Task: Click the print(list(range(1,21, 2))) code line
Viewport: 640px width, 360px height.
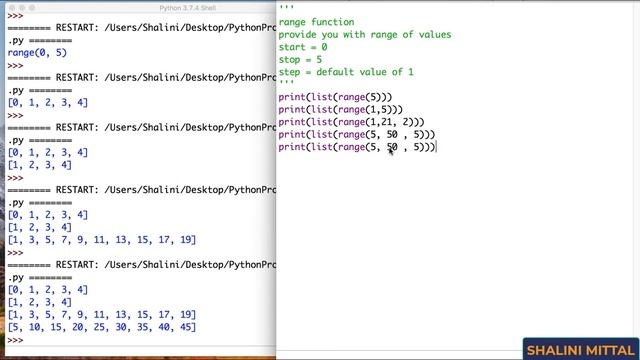Action: pyautogui.click(x=351, y=122)
